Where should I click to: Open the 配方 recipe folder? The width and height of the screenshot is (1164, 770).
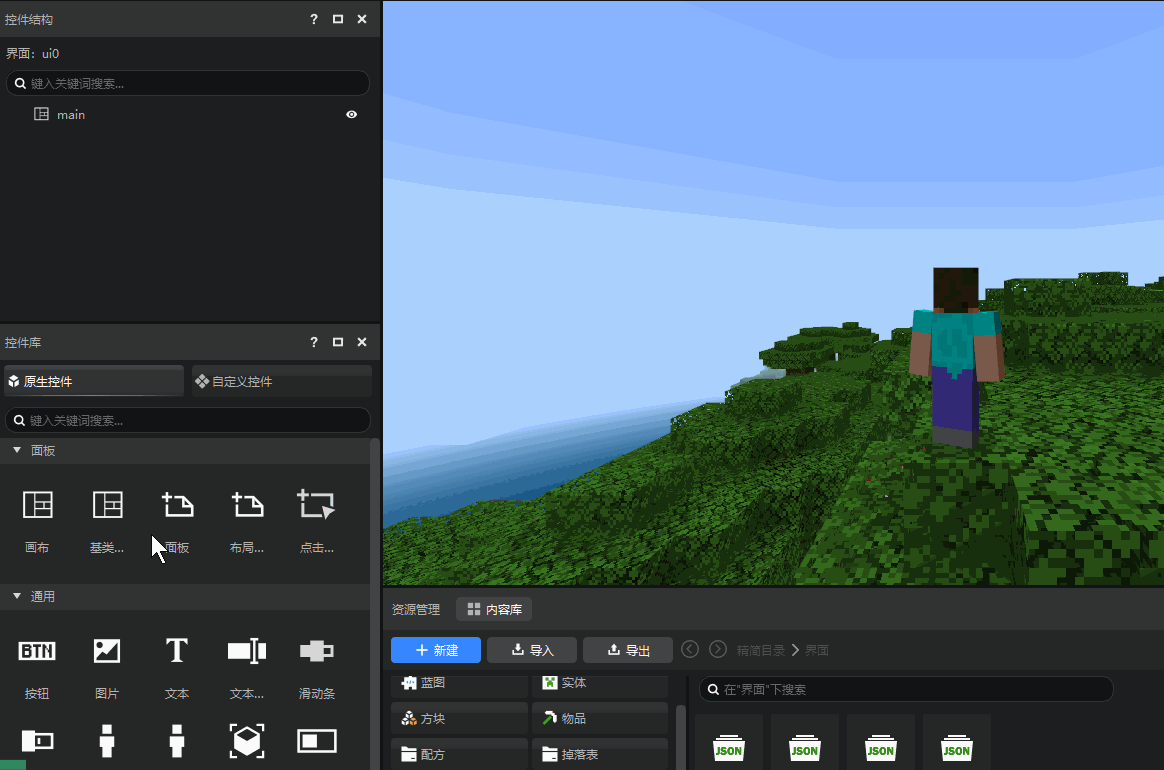coord(459,754)
